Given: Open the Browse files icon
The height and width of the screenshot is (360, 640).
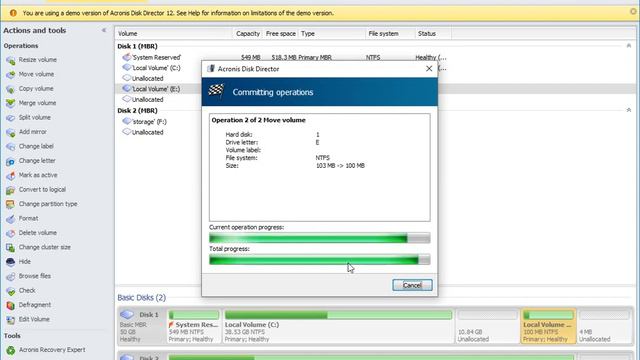Looking at the screenshot, I should tap(11, 277).
